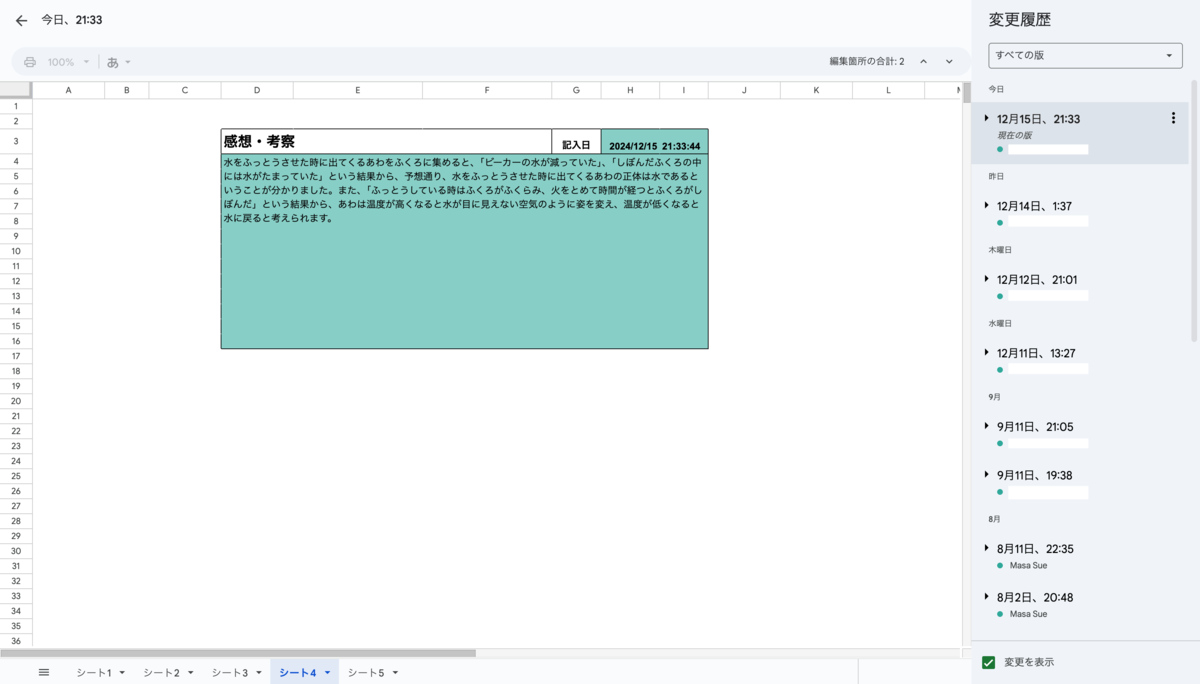This screenshot has height=684, width=1200.
Task: Expand the 12月12日、21:01 version
Action: tap(986, 279)
